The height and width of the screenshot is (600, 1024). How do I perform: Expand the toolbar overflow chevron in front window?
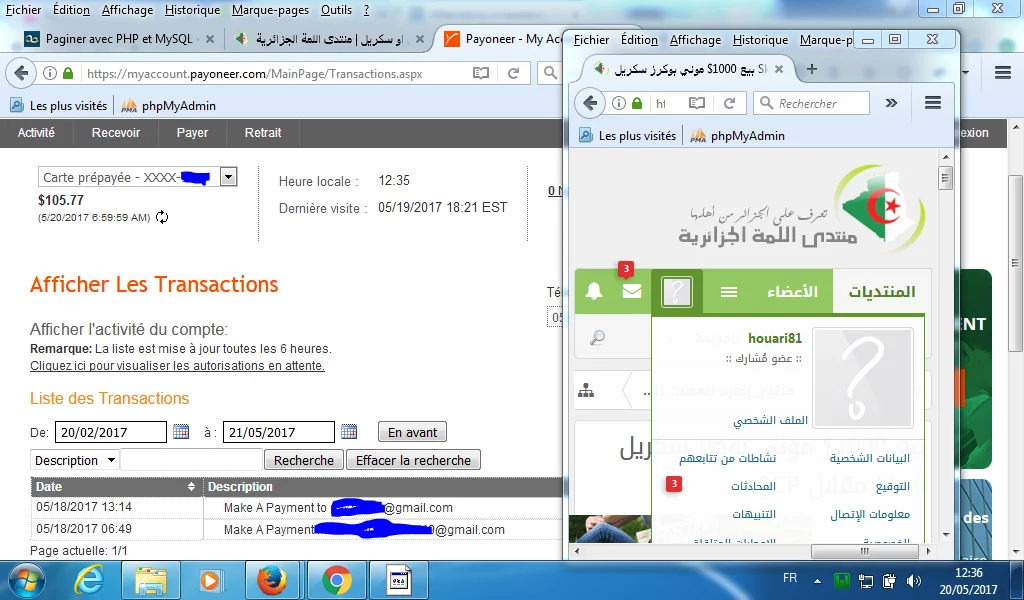(891, 103)
